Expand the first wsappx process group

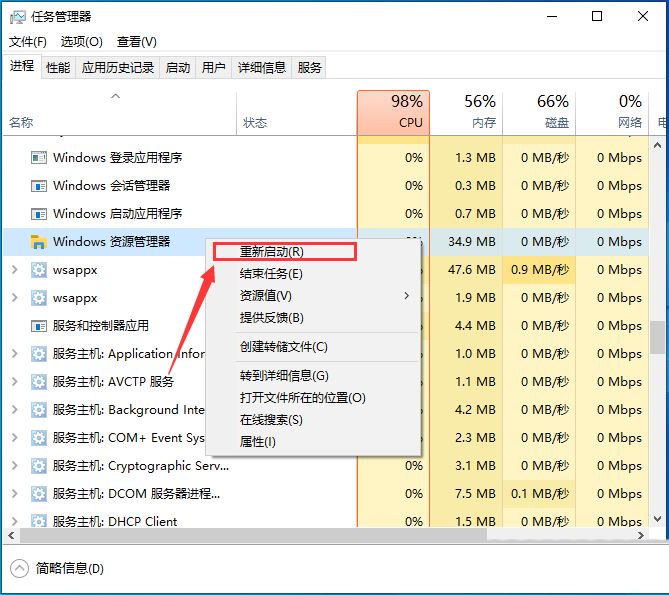15,270
